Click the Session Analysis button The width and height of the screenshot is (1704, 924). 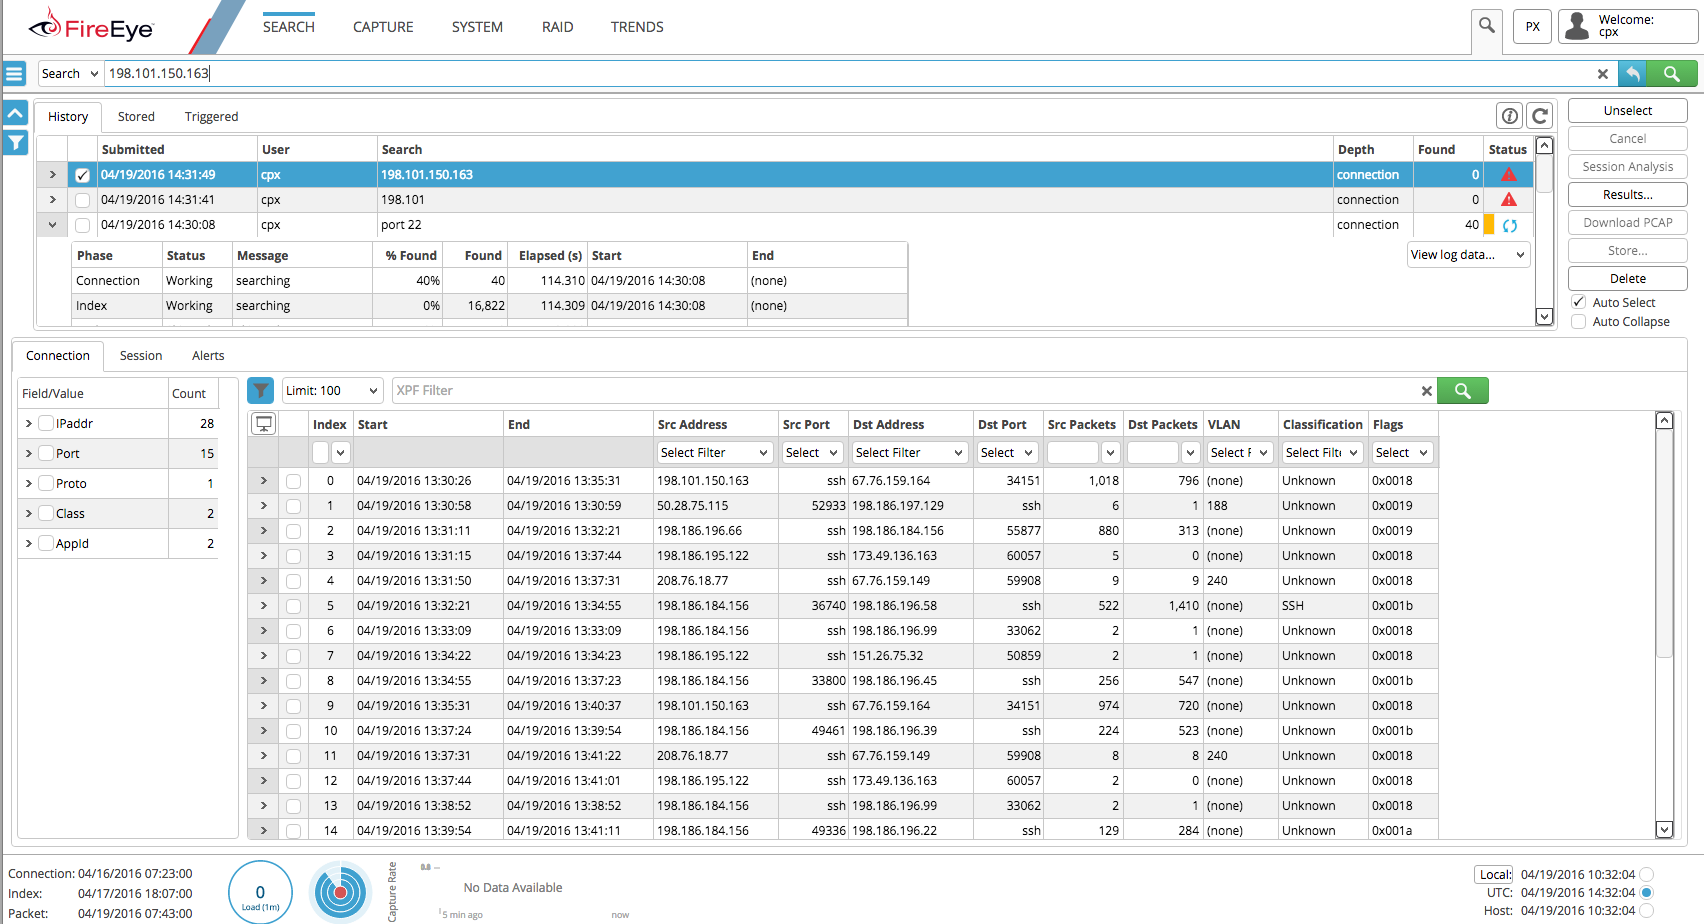[1627, 166]
